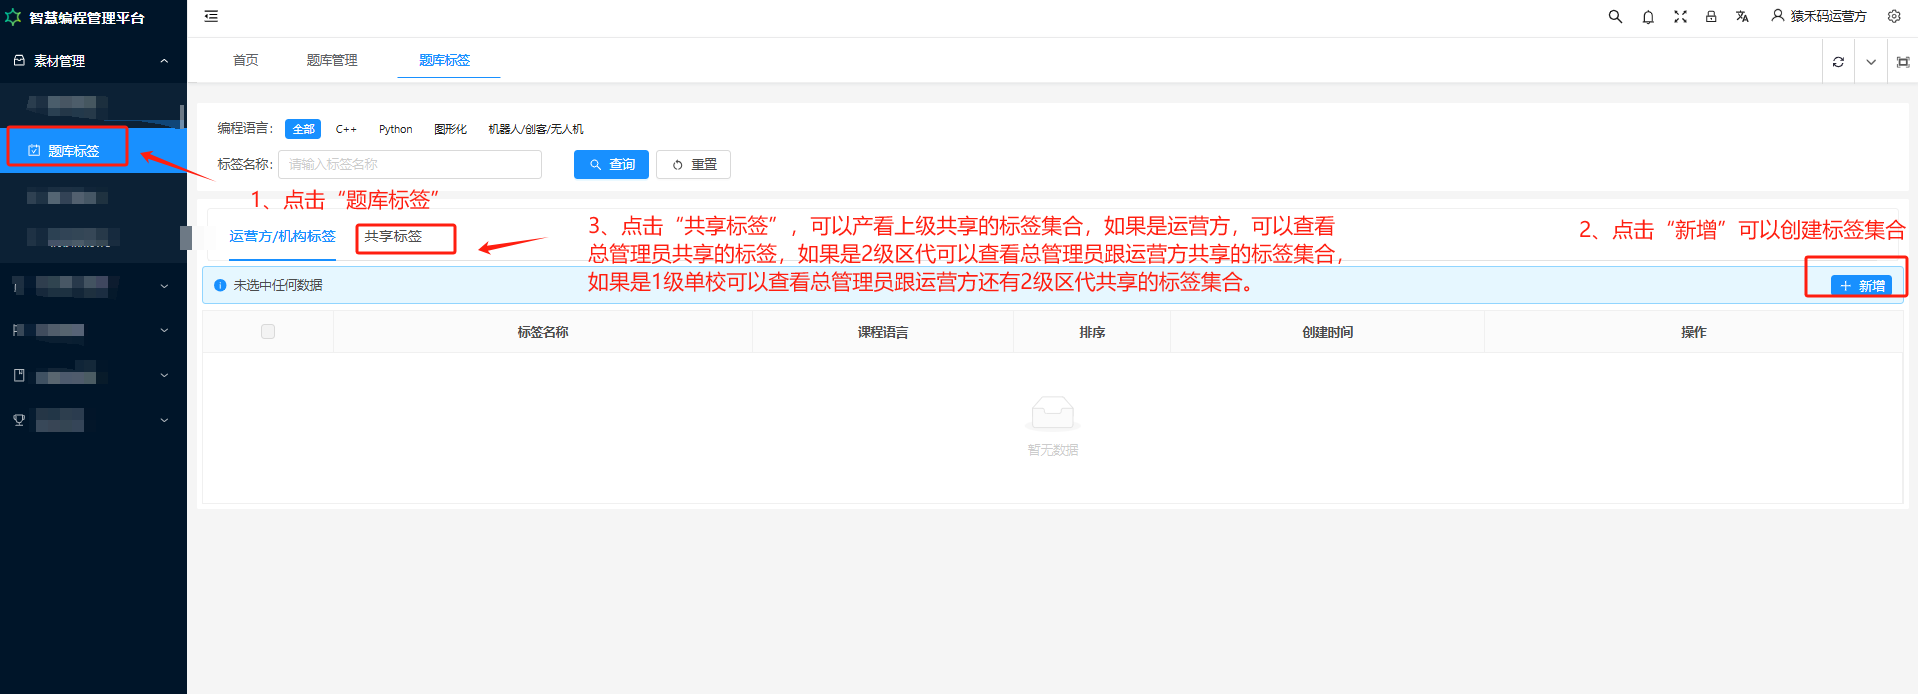Click the search magnifier icon in header
Image resolution: width=1918 pixels, height=694 pixels.
[1615, 17]
